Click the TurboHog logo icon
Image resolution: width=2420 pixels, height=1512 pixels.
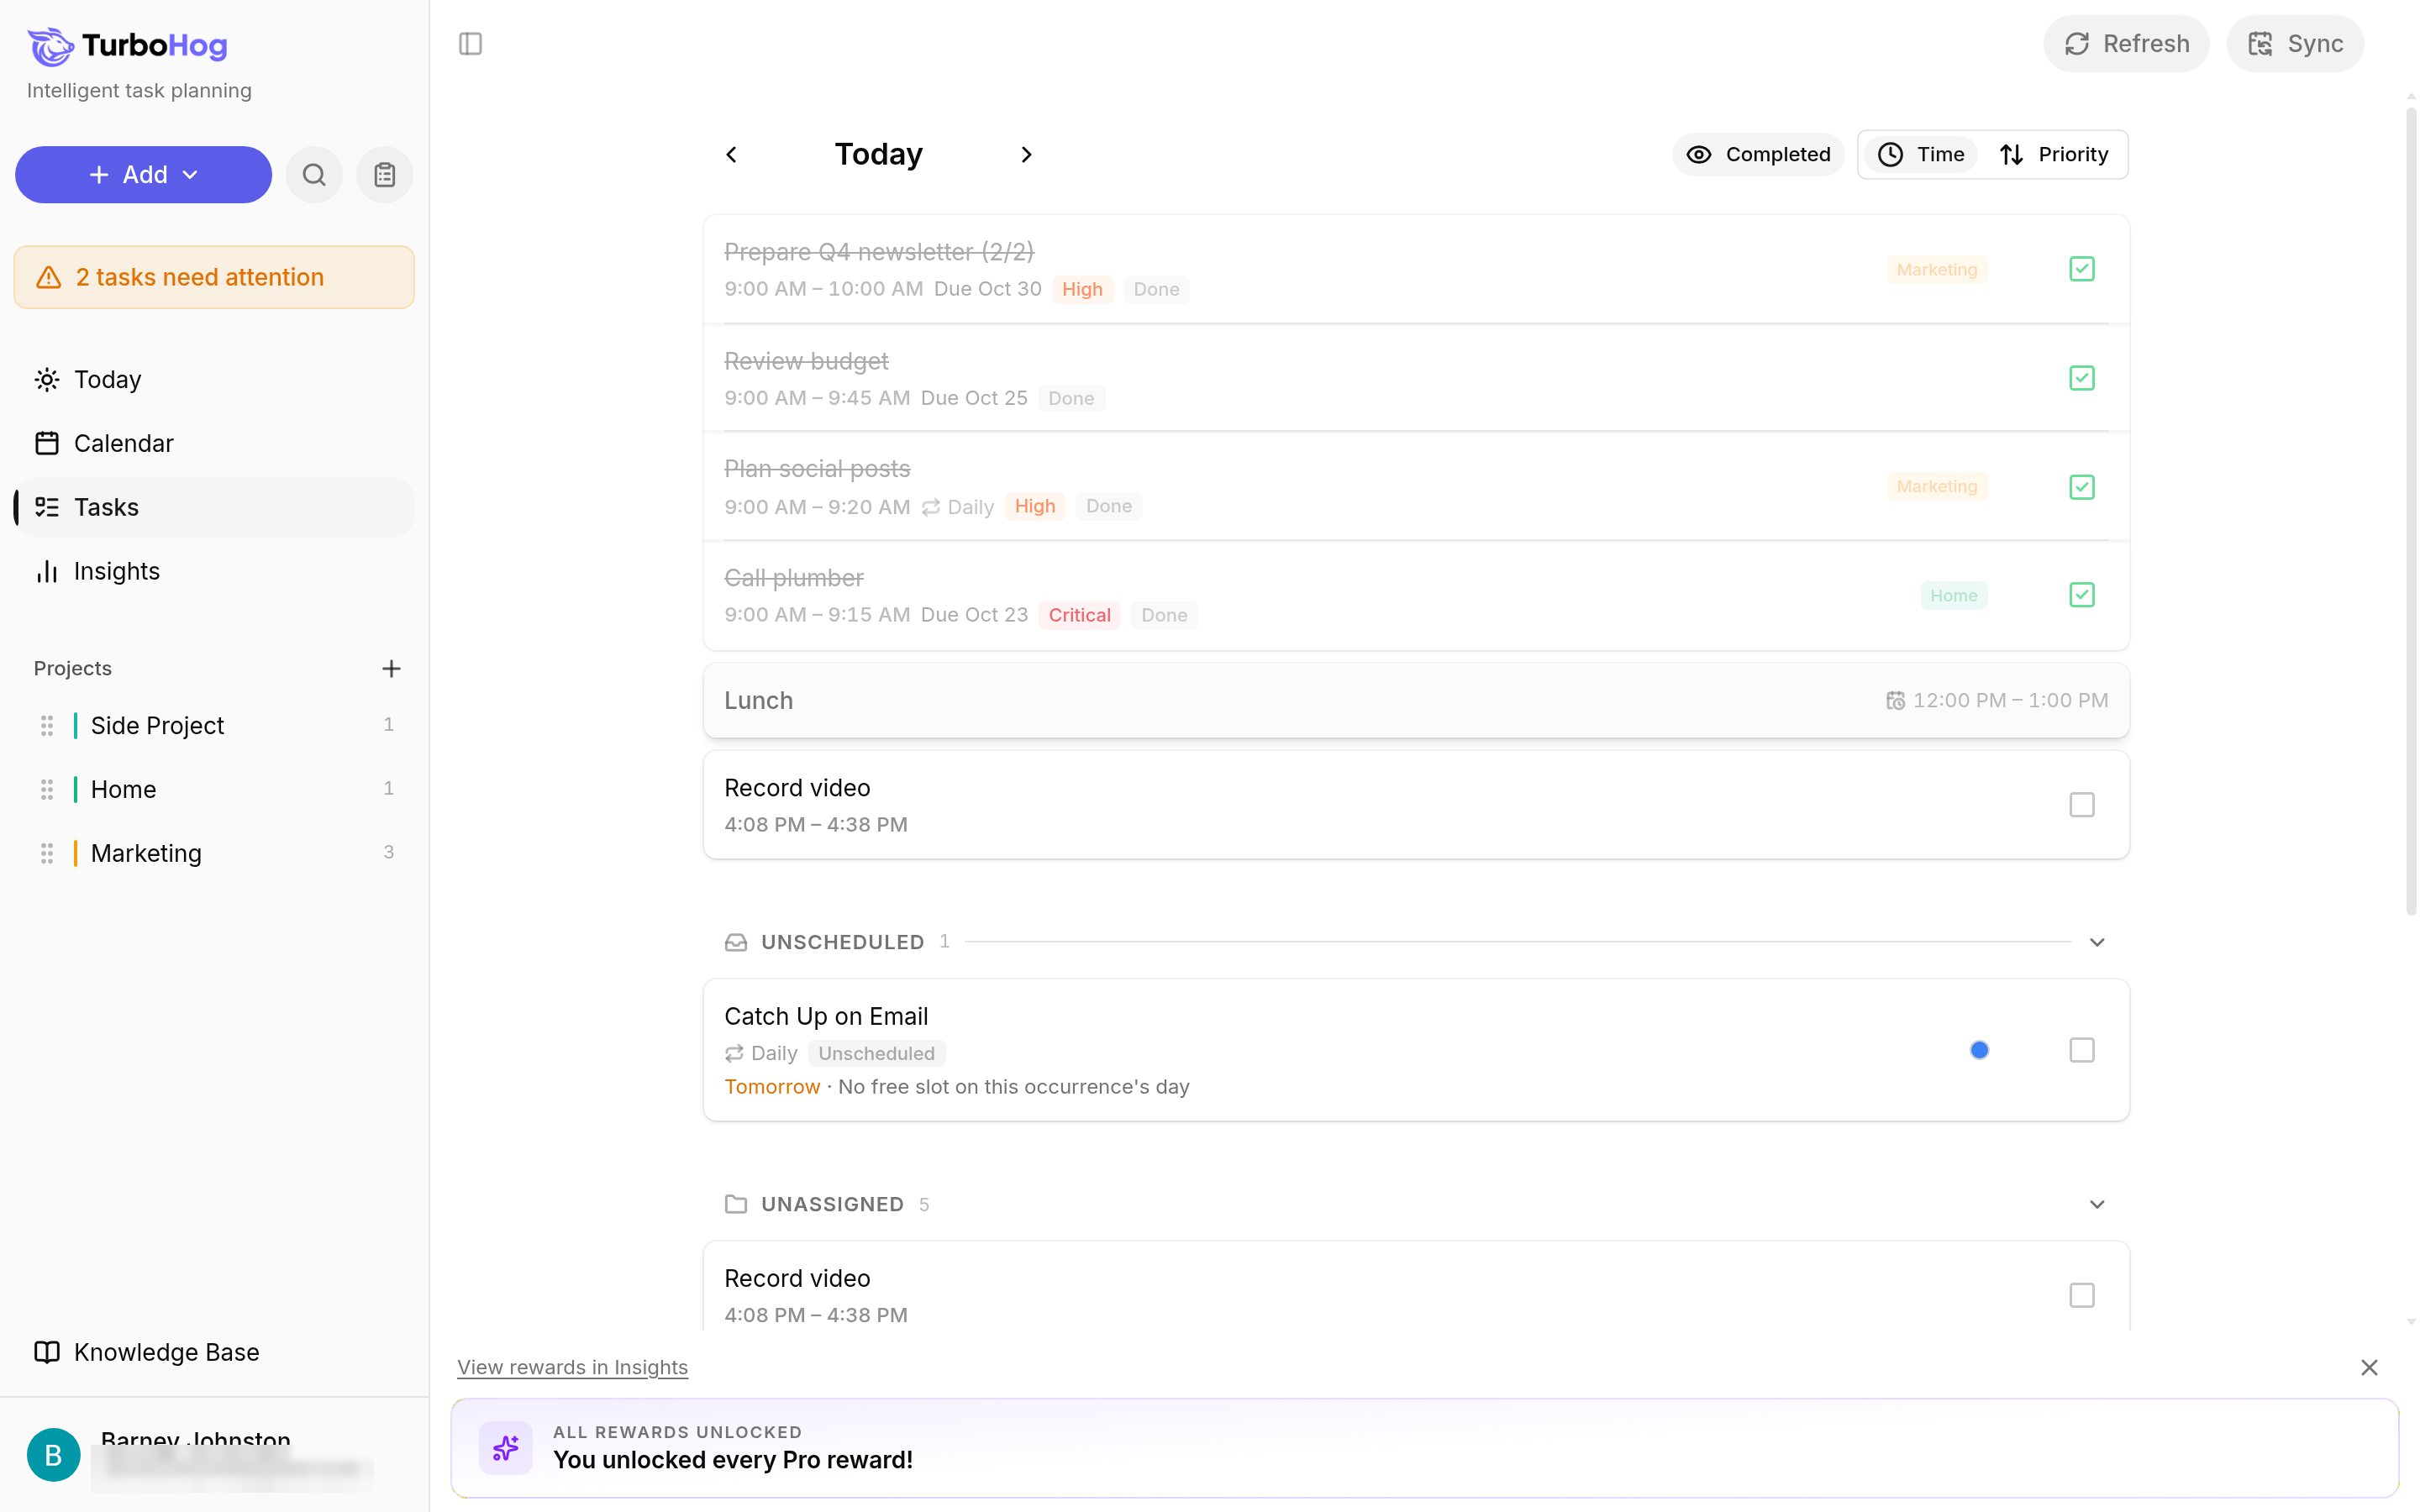[50, 46]
